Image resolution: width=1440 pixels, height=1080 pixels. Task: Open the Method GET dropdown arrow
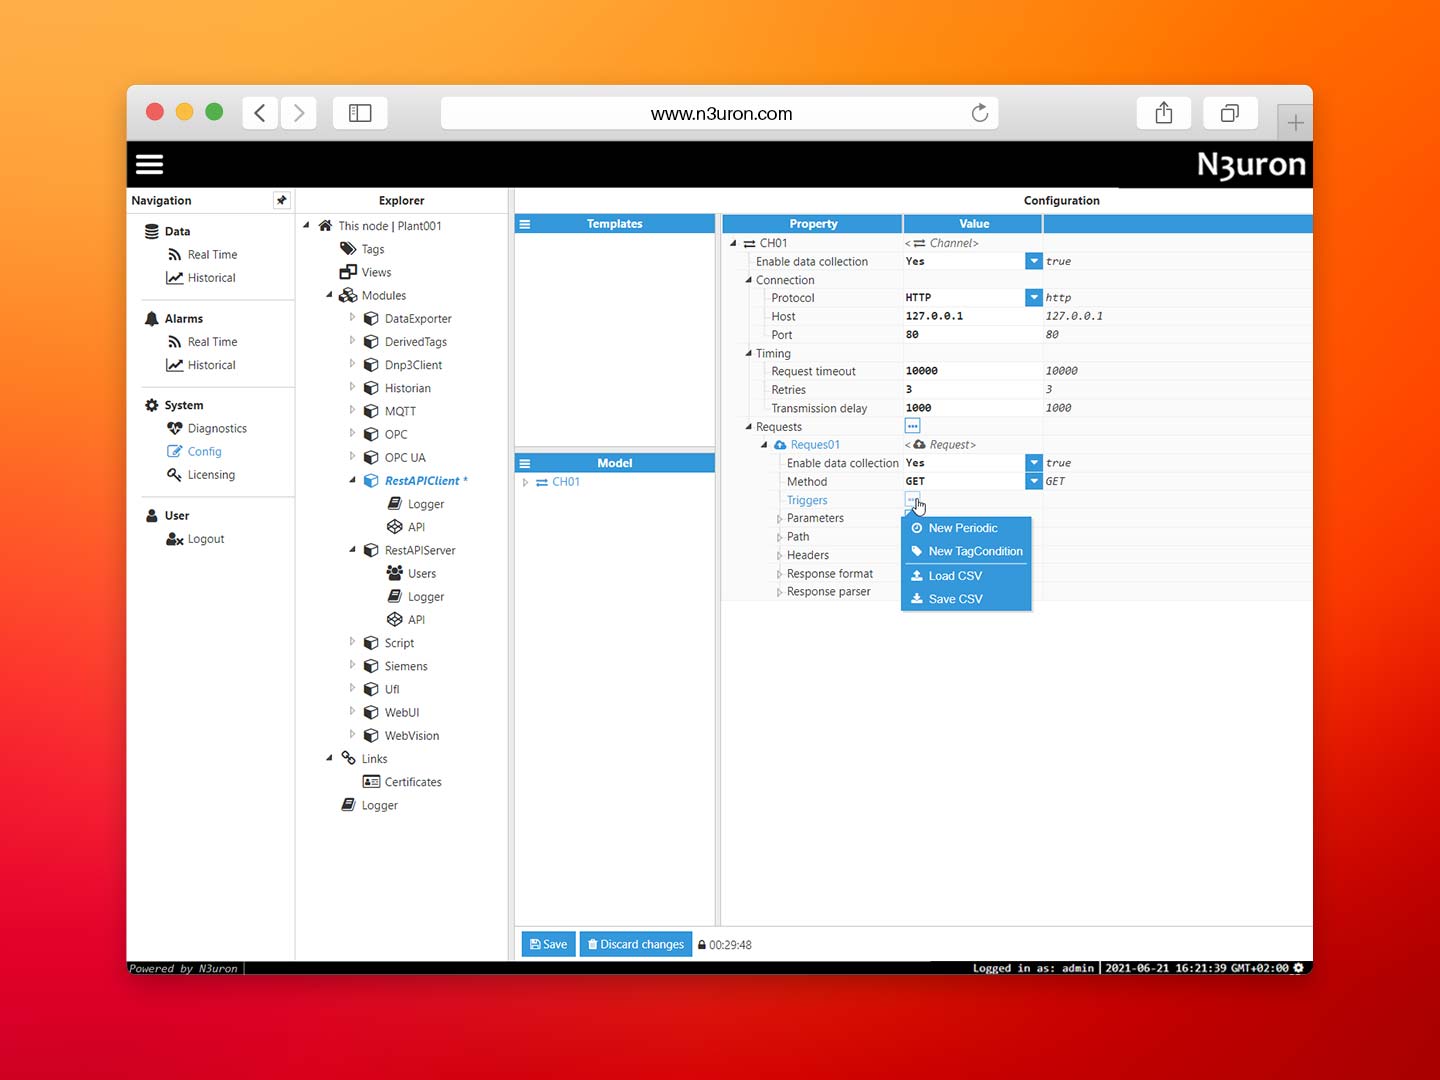coord(1034,481)
